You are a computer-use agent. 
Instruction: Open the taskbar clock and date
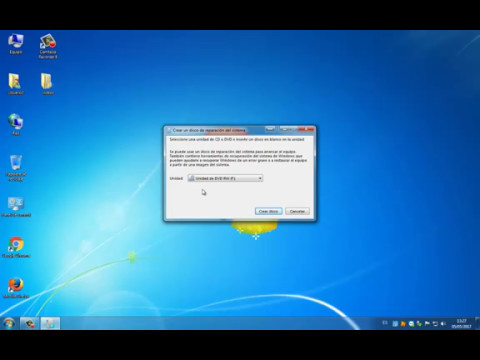pos(461,324)
